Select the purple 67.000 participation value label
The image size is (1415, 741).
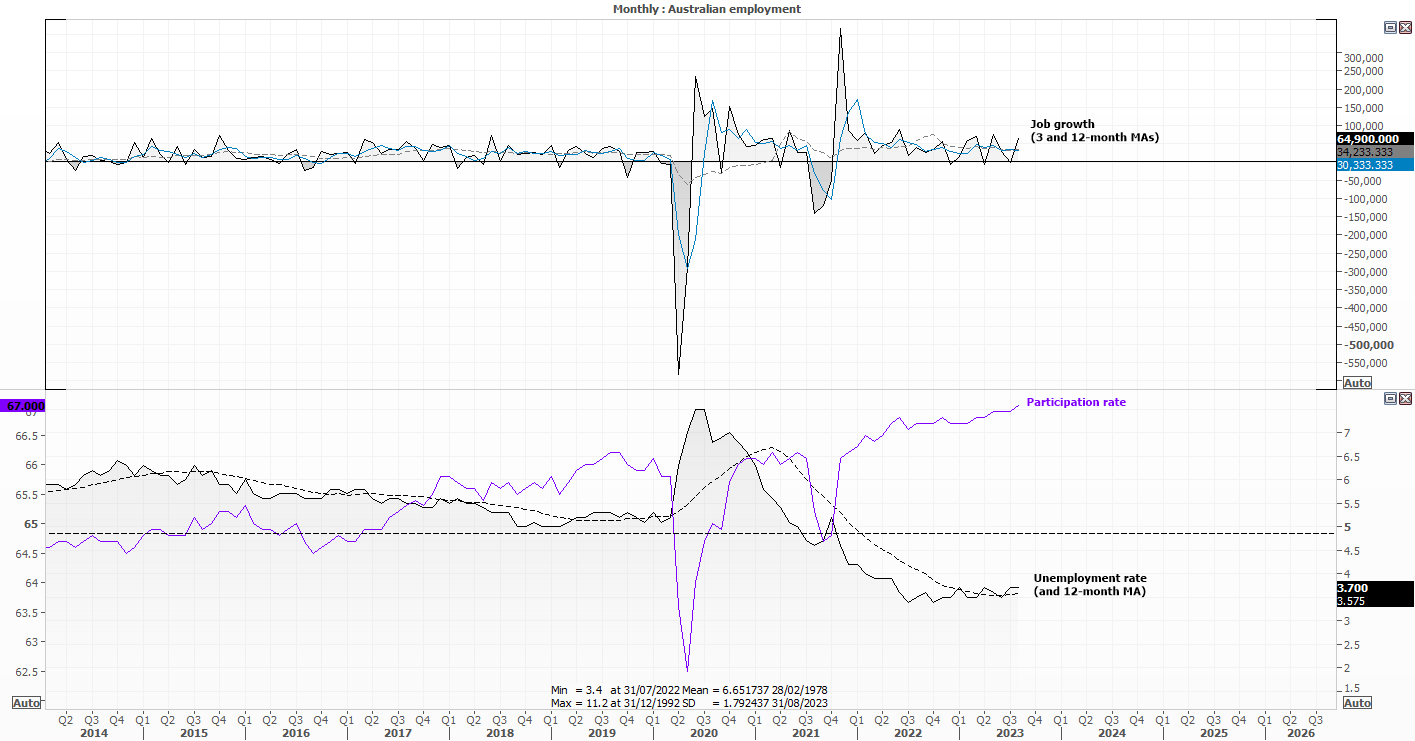click(x=24, y=406)
